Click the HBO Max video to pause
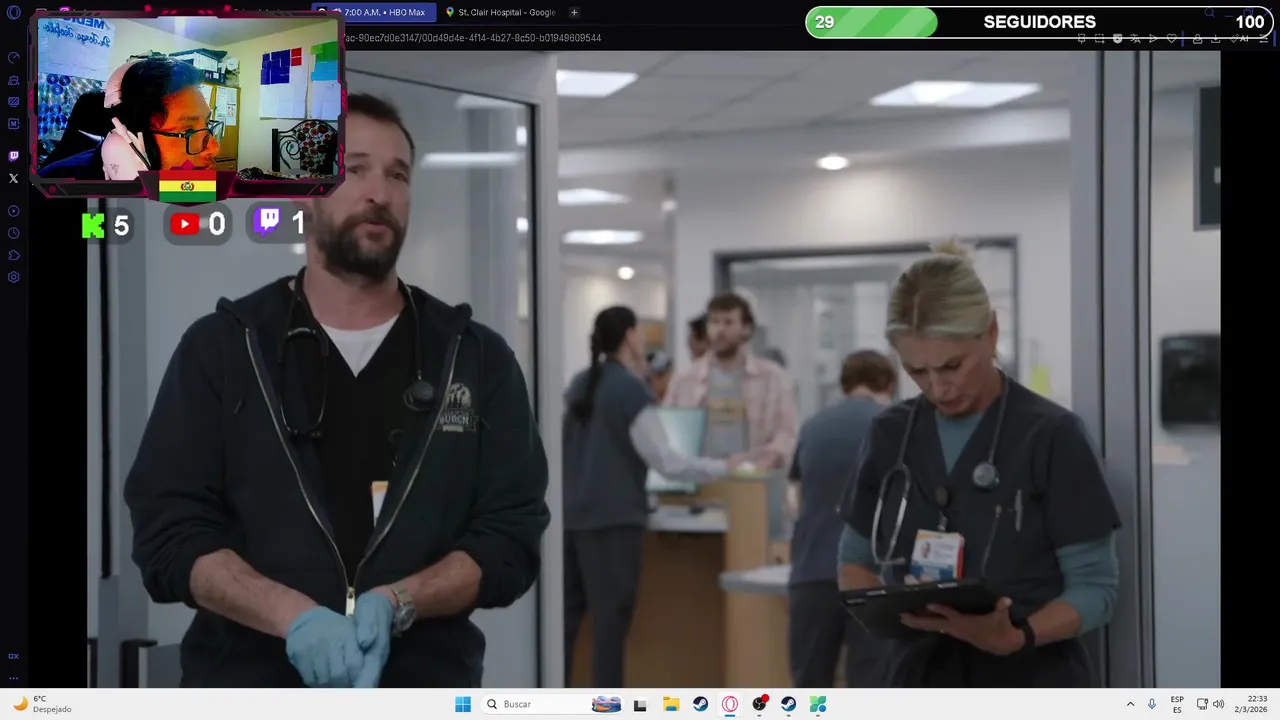 pyautogui.click(x=653, y=369)
